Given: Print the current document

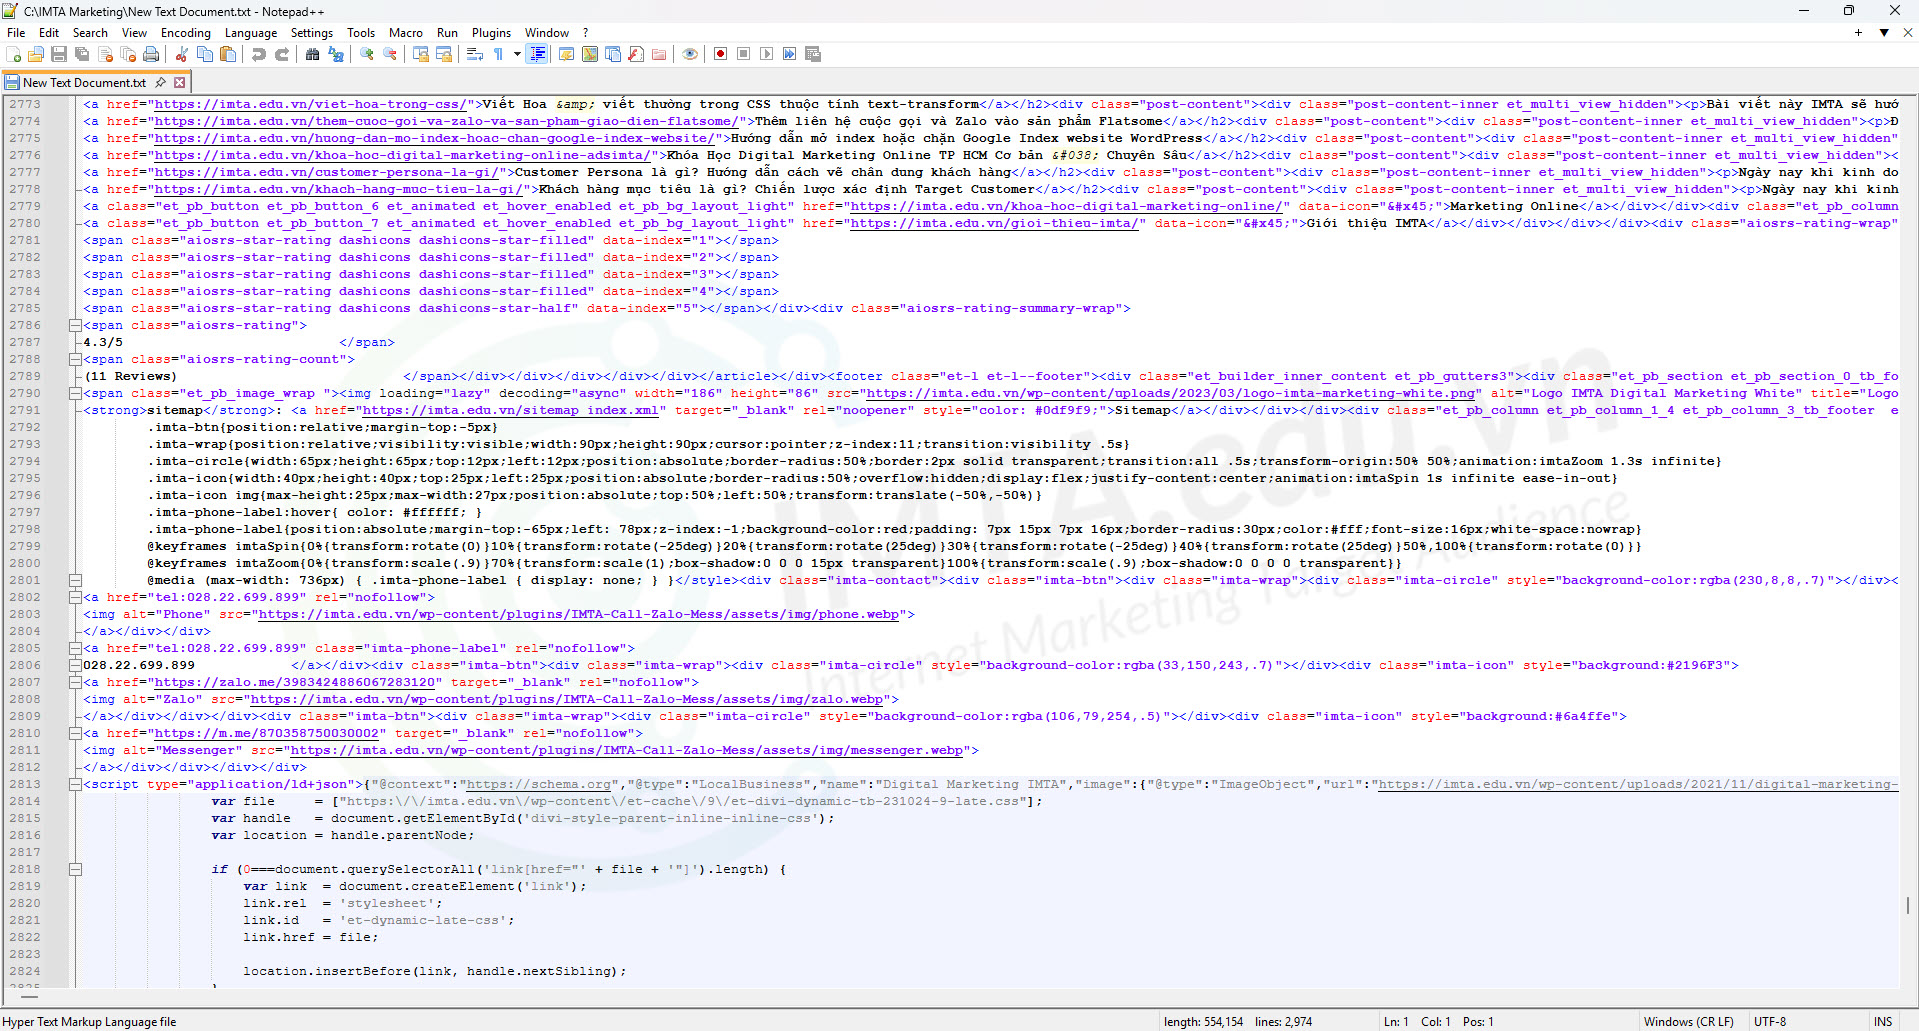Looking at the screenshot, I should tap(151, 55).
